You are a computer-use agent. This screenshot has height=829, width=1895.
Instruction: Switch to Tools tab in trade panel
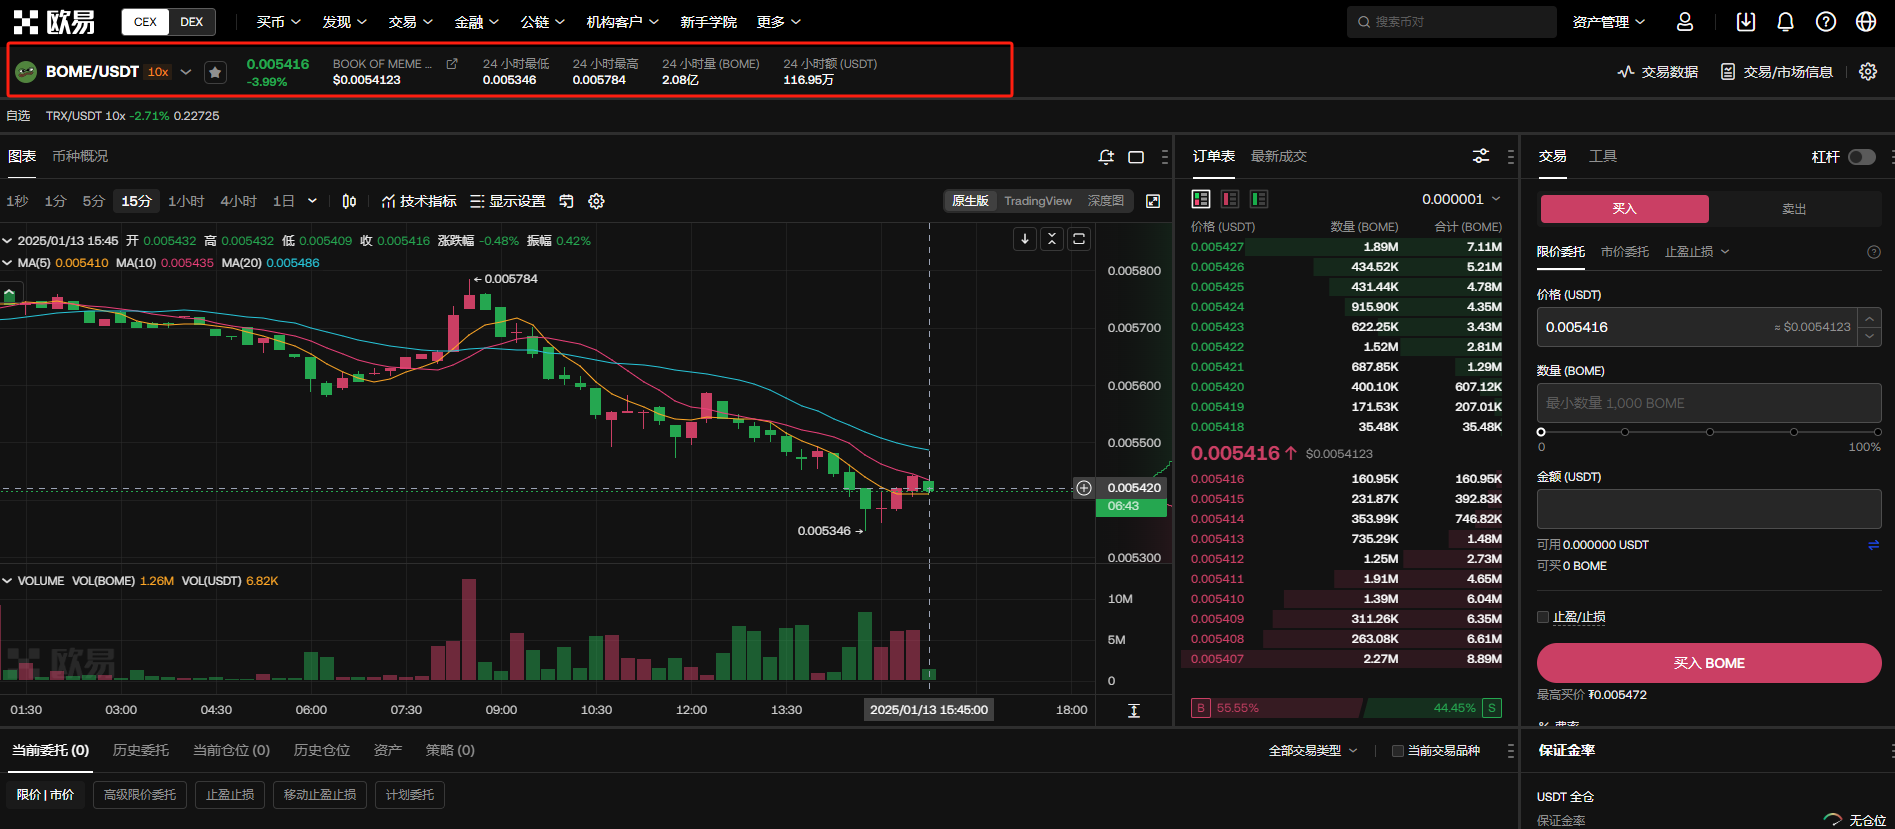[x=1603, y=157]
